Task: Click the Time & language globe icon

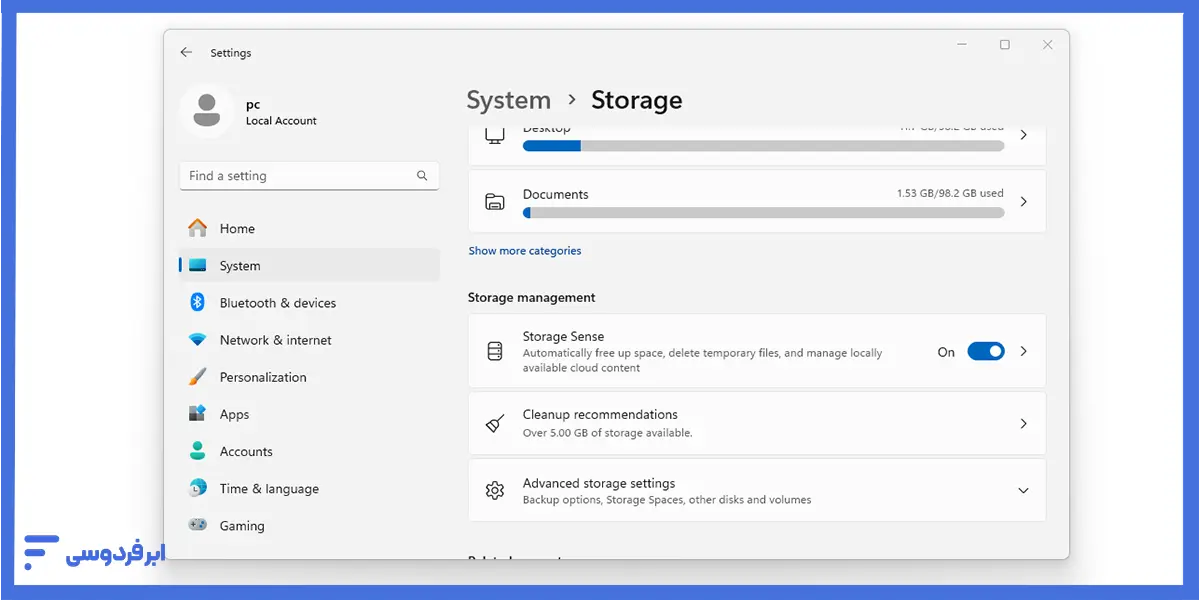Action: click(x=198, y=488)
